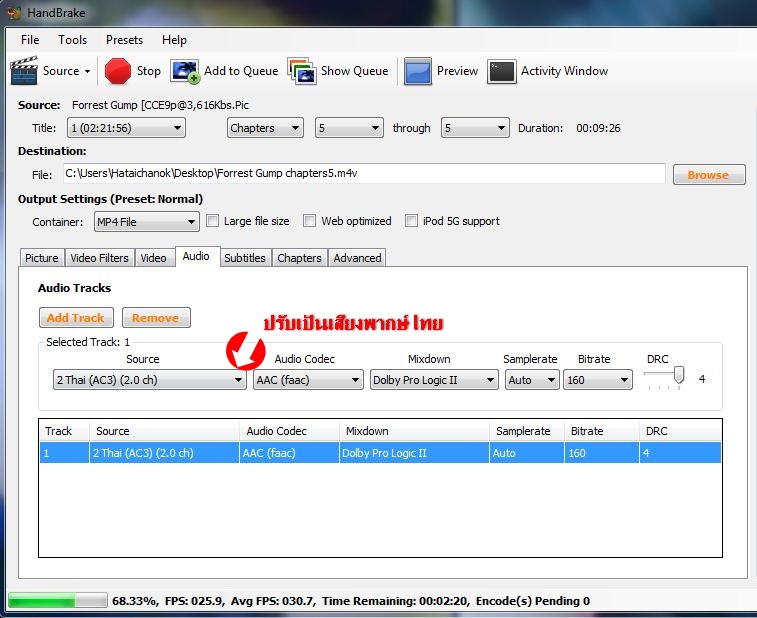This screenshot has height=618, width=757.
Task: Click the Track column header
Action: [x=65, y=431]
